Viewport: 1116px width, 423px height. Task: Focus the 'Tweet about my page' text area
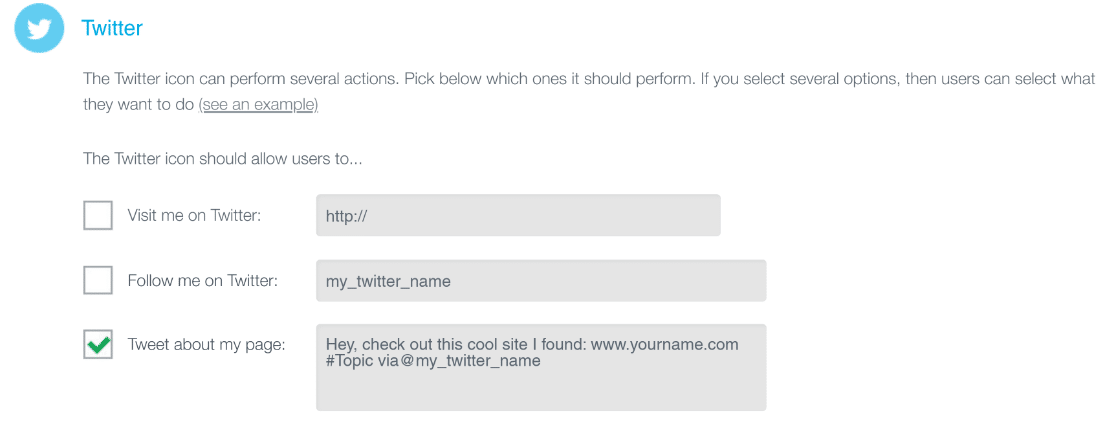coord(541,367)
